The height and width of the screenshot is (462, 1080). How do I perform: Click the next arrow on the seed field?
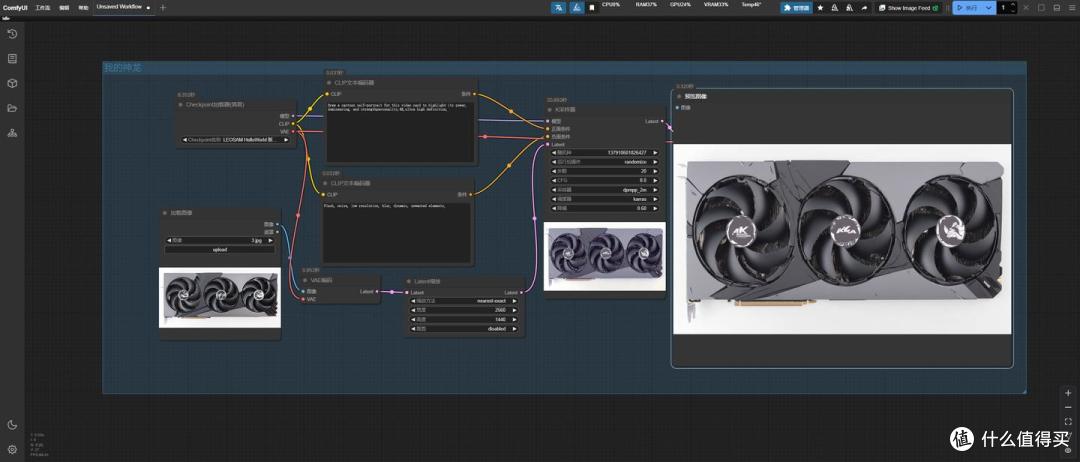tap(655, 153)
